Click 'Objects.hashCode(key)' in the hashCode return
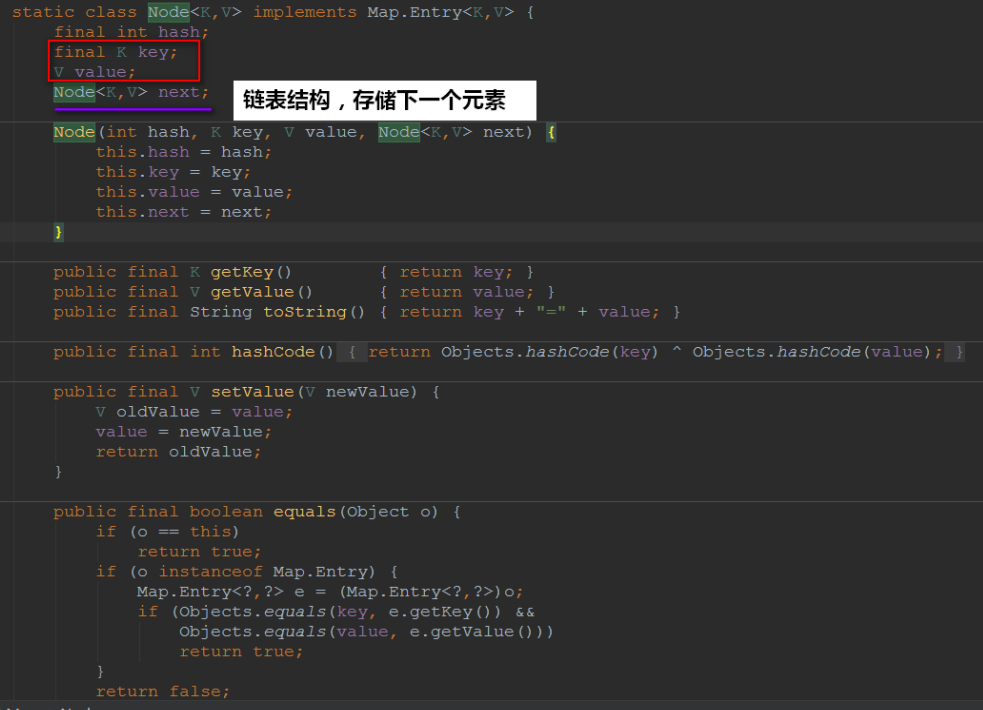 550,352
